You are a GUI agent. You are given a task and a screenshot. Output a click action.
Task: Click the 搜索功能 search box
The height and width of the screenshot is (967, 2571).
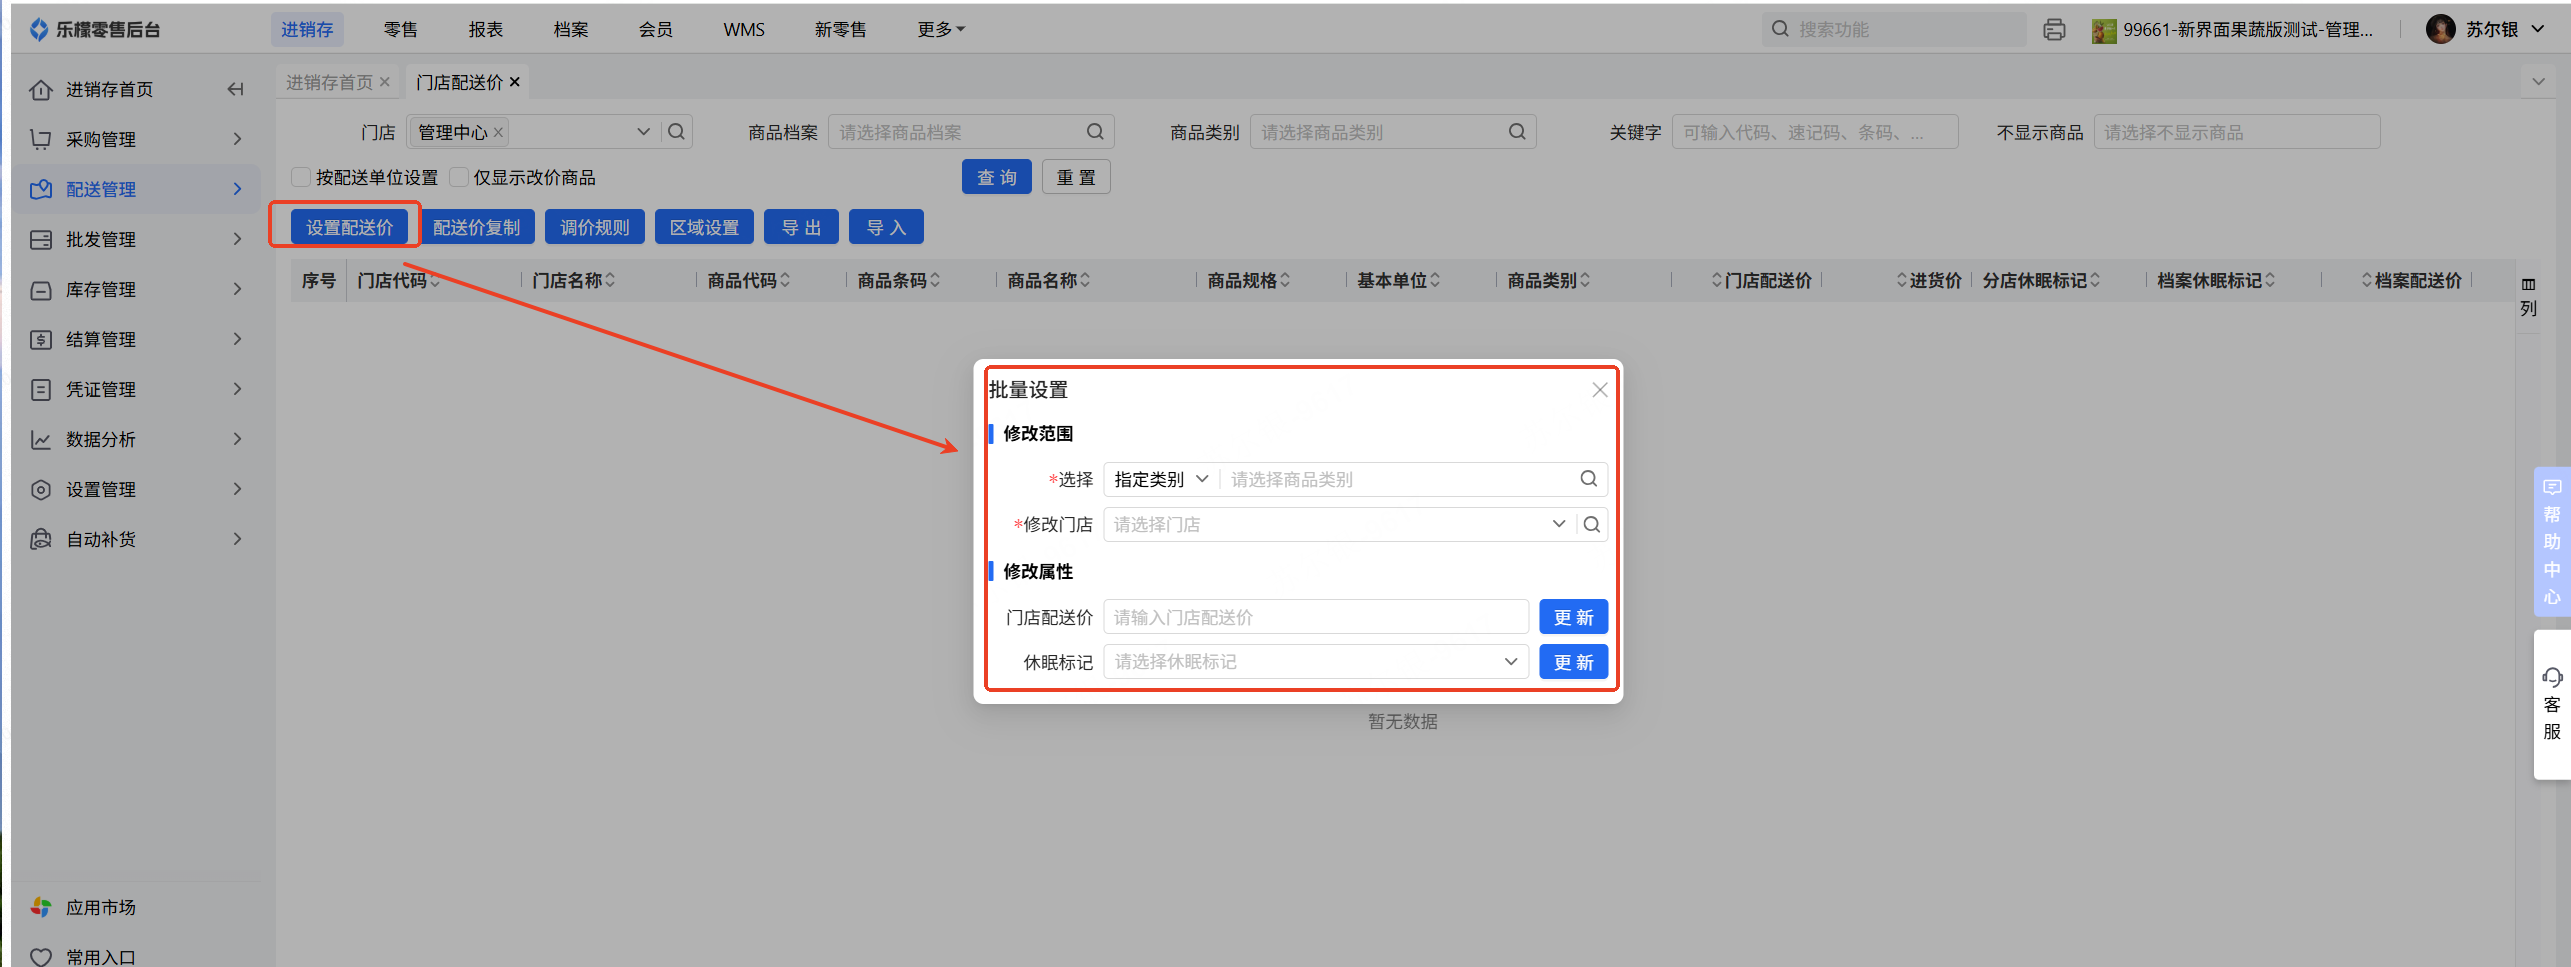(x=1894, y=30)
